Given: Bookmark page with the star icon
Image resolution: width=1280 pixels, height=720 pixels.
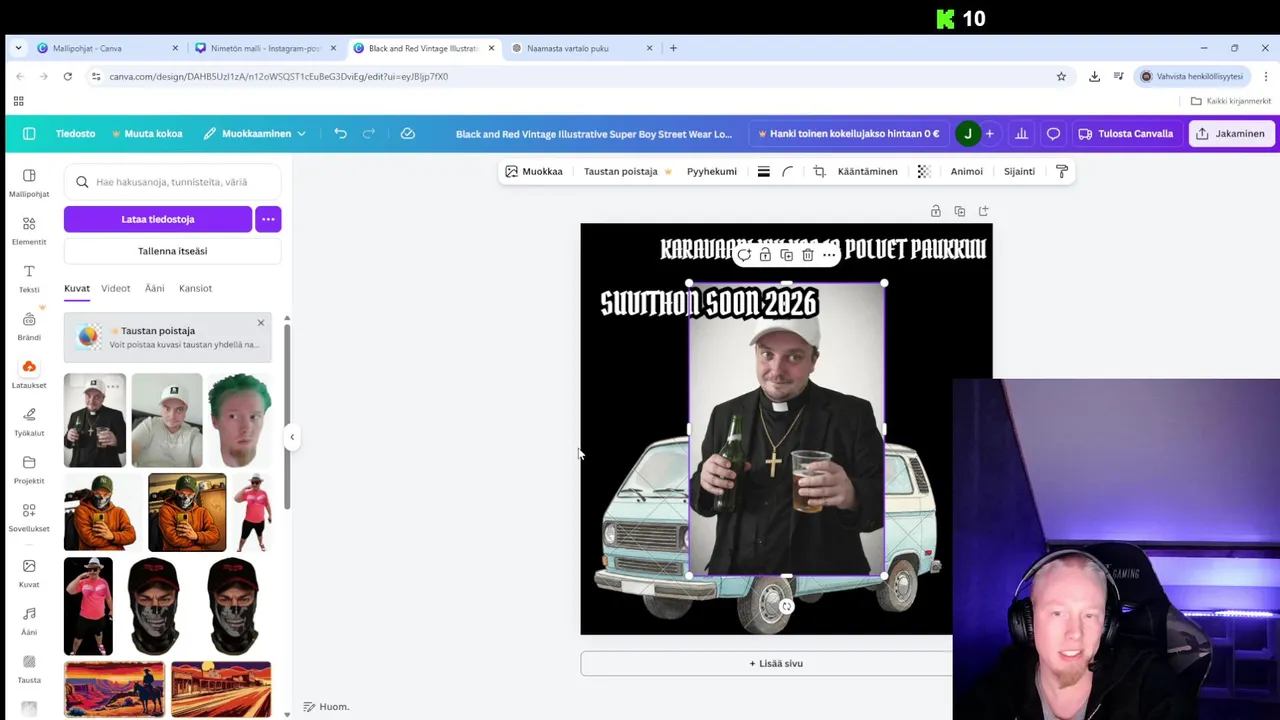Looking at the screenshot, I should pos(1061,76).
